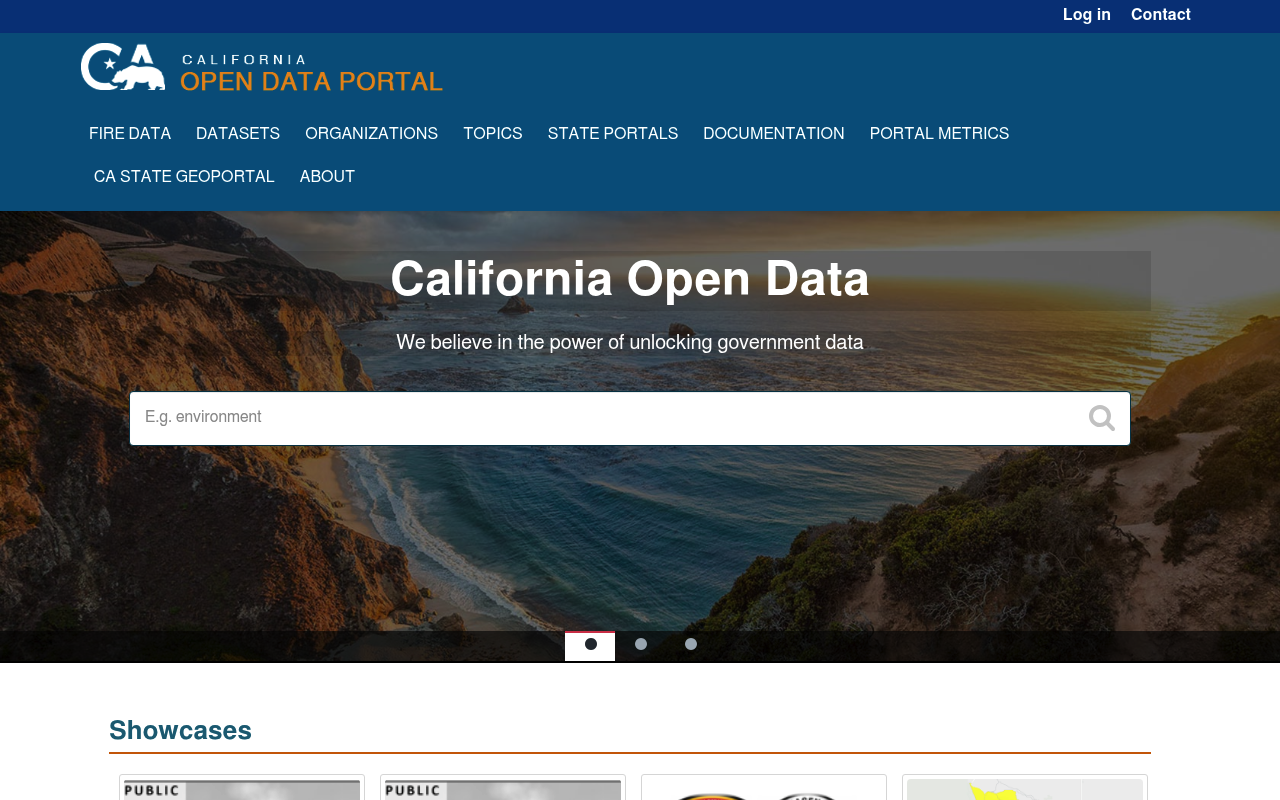
Task: Open the Log in link
Action: 1086,15
